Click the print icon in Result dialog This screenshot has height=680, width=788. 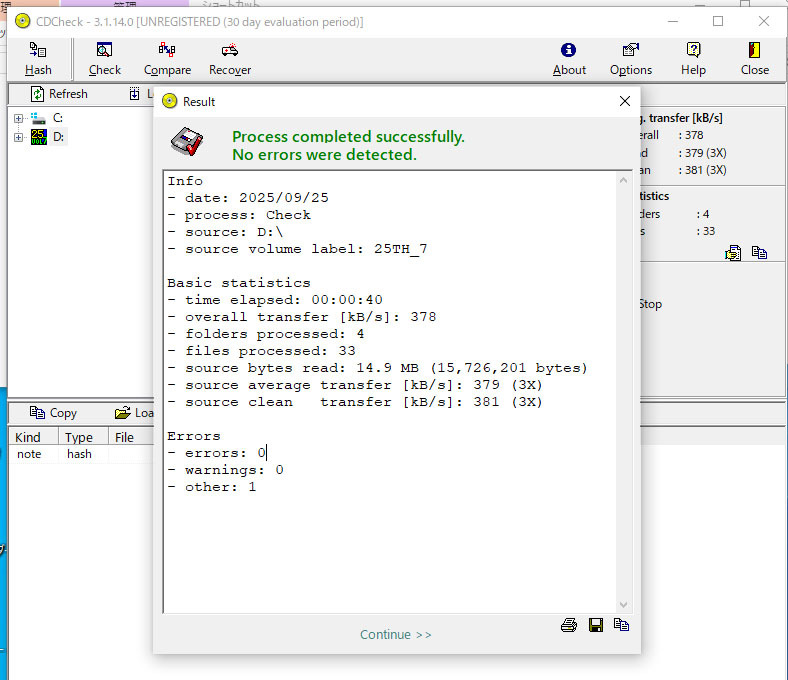pos(569,625)
